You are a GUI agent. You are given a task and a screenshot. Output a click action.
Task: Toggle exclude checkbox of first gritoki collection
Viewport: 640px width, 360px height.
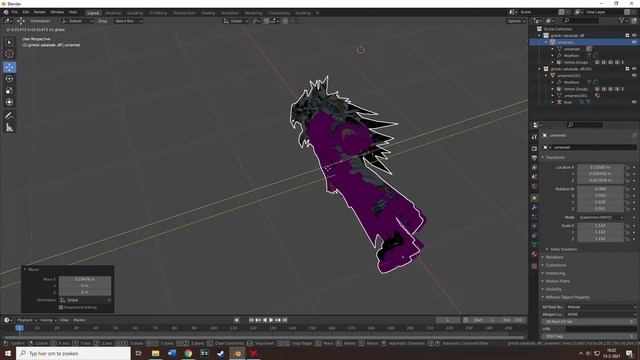(627, 36)
